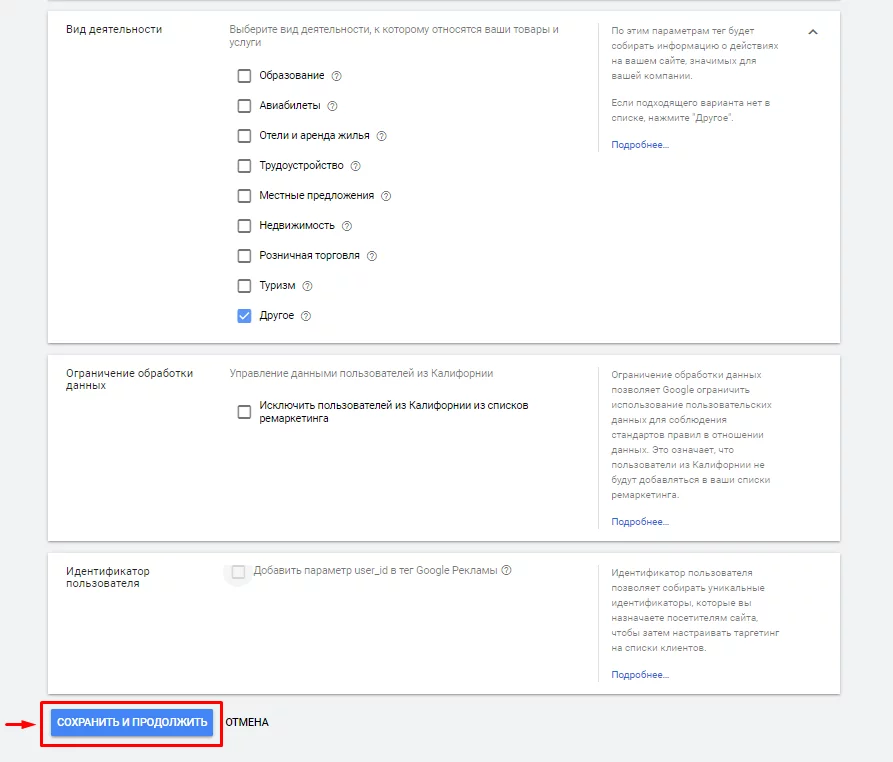Viewport: 893px width, 762px height.
Task: Click СОХРАНИТЬ И ПРОДОЛЖИТЬ button
Action: coord(132,722)
